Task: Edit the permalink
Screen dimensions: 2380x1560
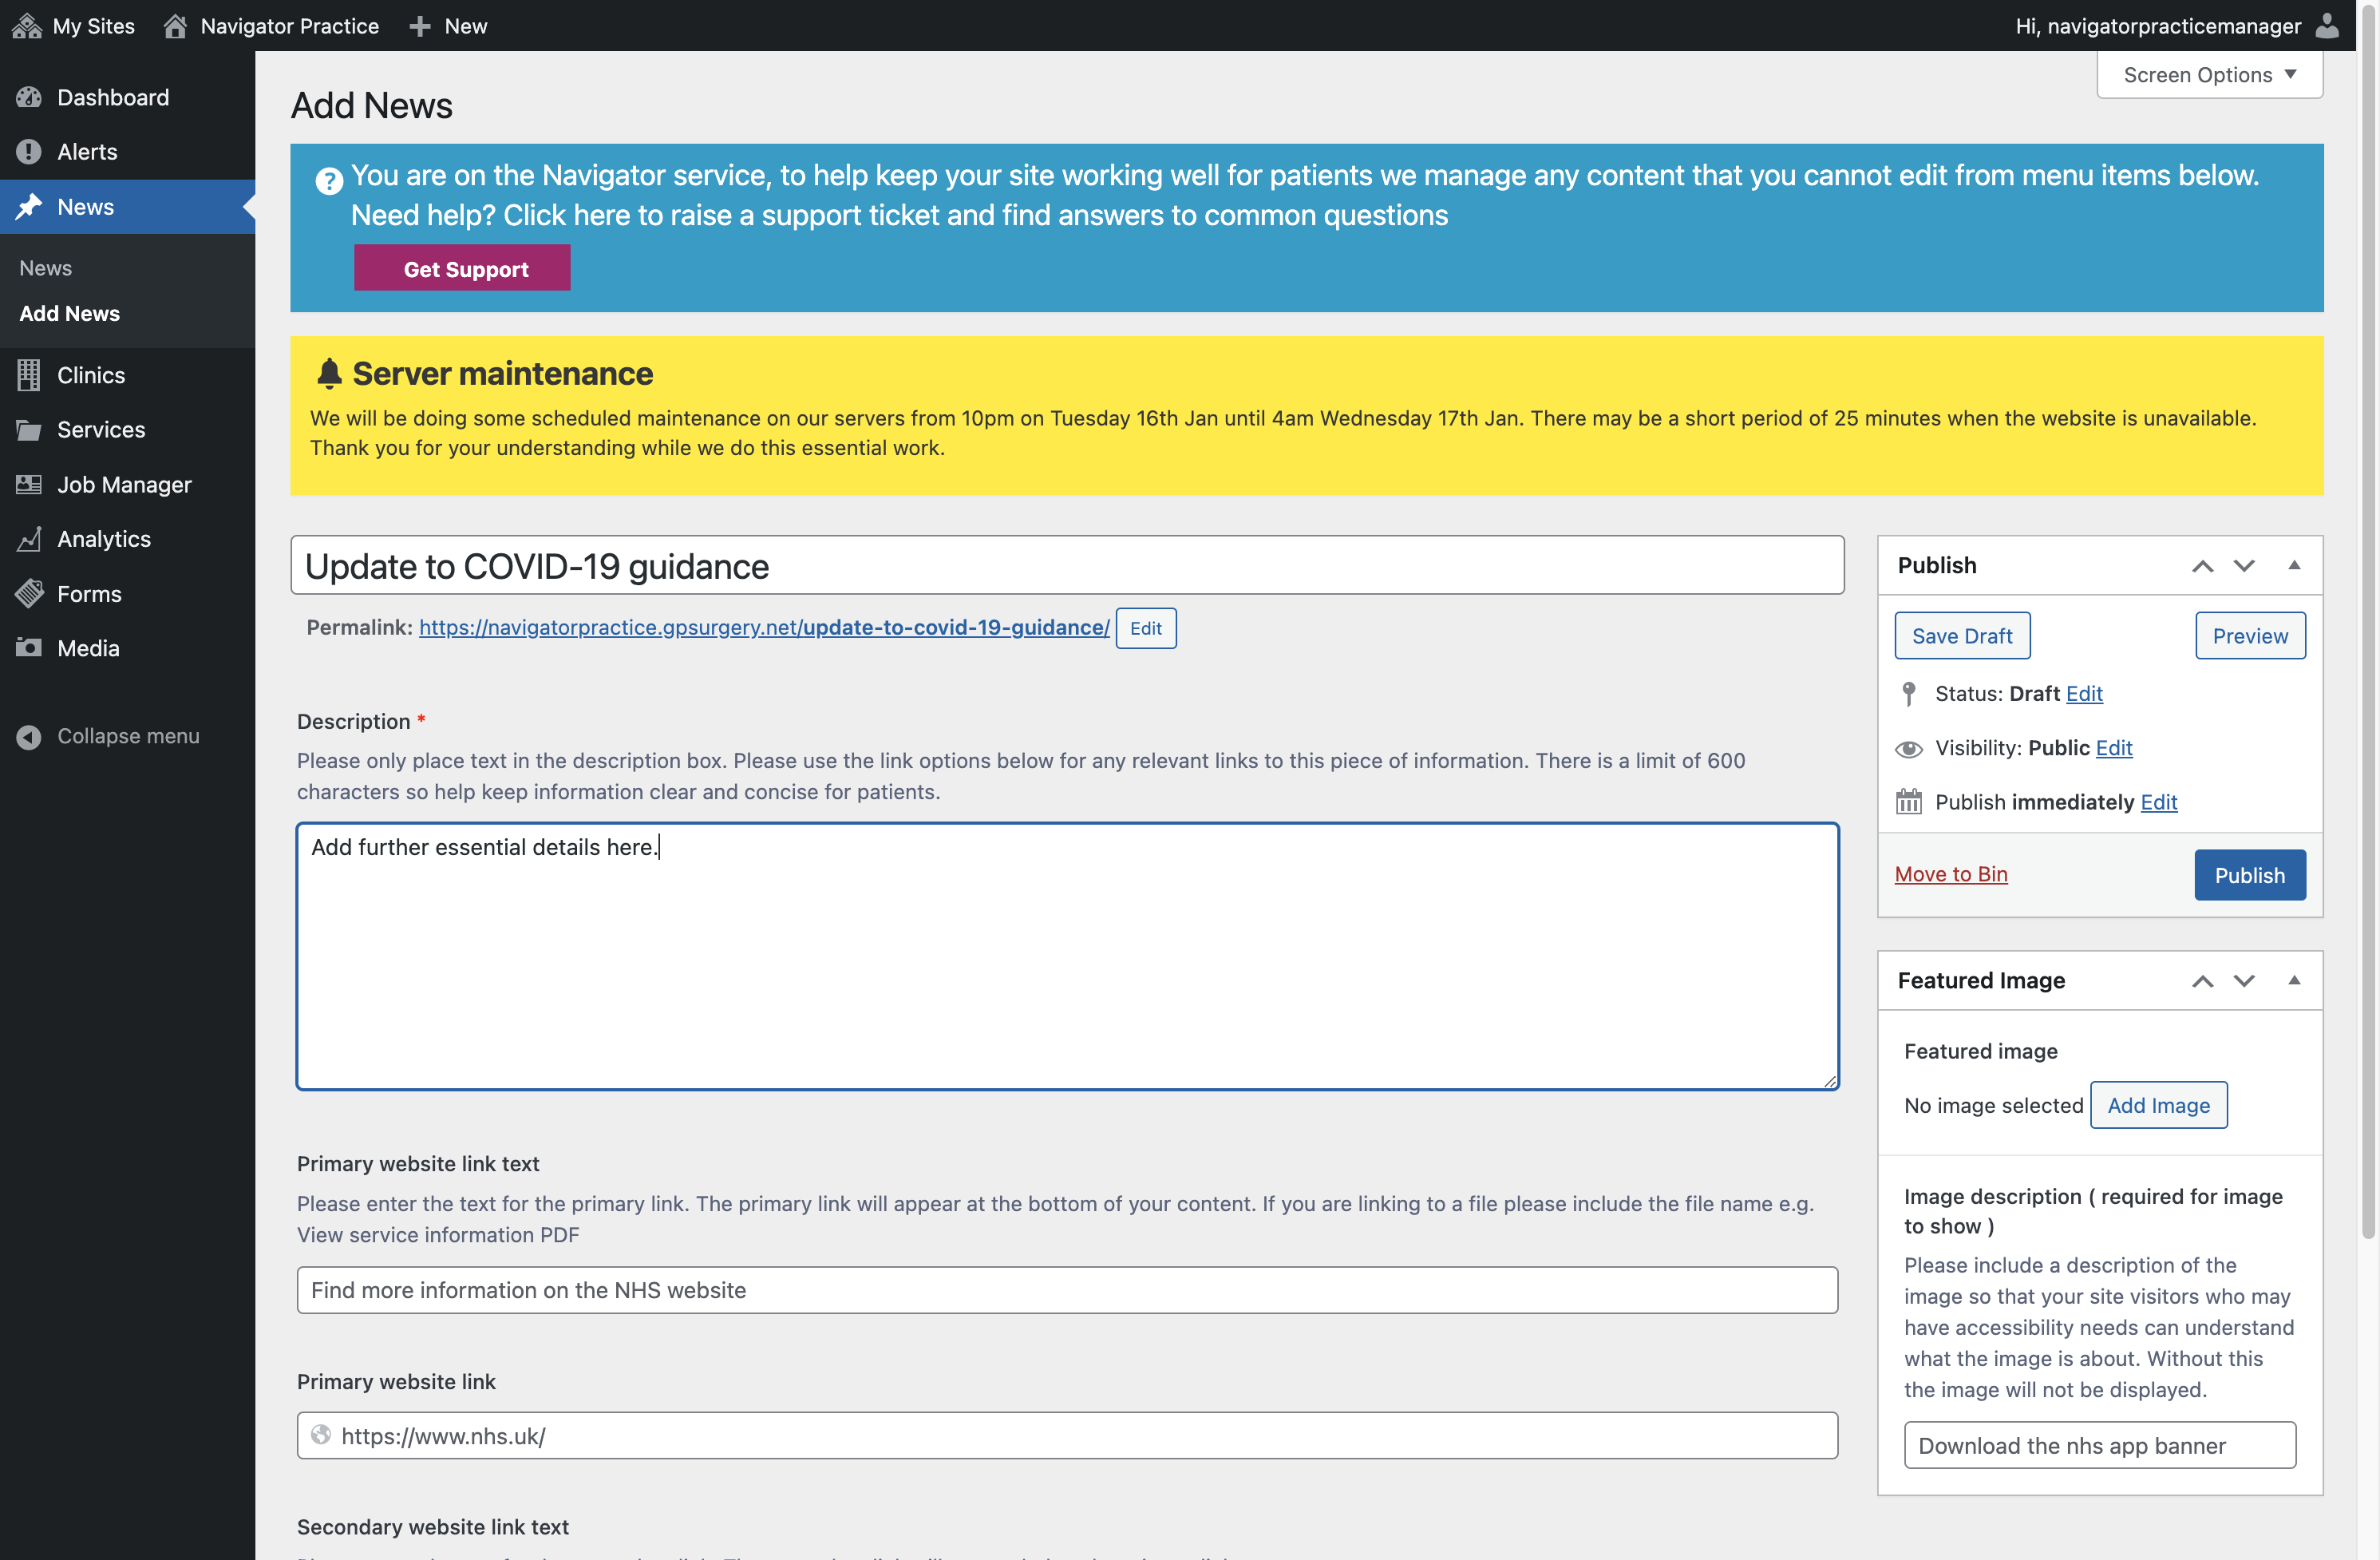Action: click(x=1145, y=629)
